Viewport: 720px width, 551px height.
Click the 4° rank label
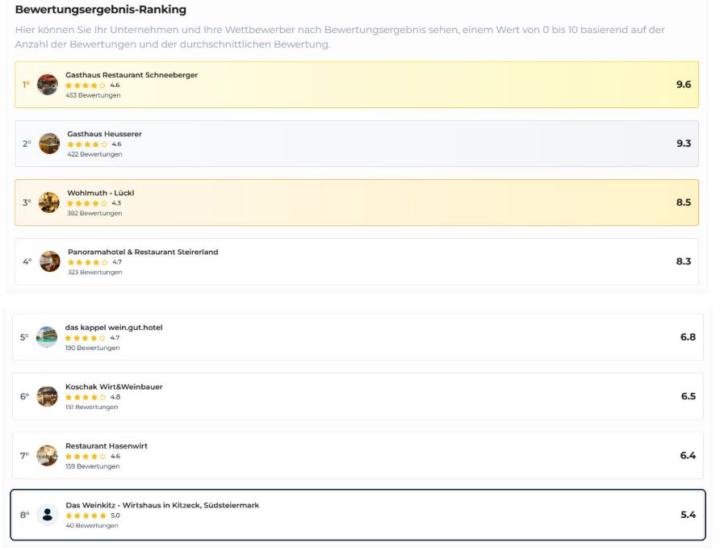pos(27,262)
